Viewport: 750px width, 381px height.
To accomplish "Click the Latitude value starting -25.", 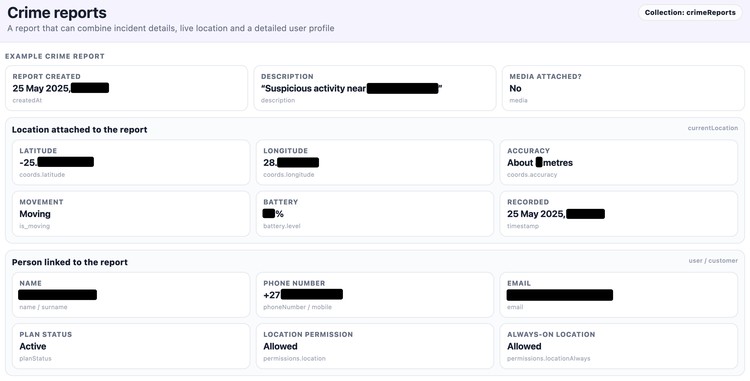I will click(56, 162).
